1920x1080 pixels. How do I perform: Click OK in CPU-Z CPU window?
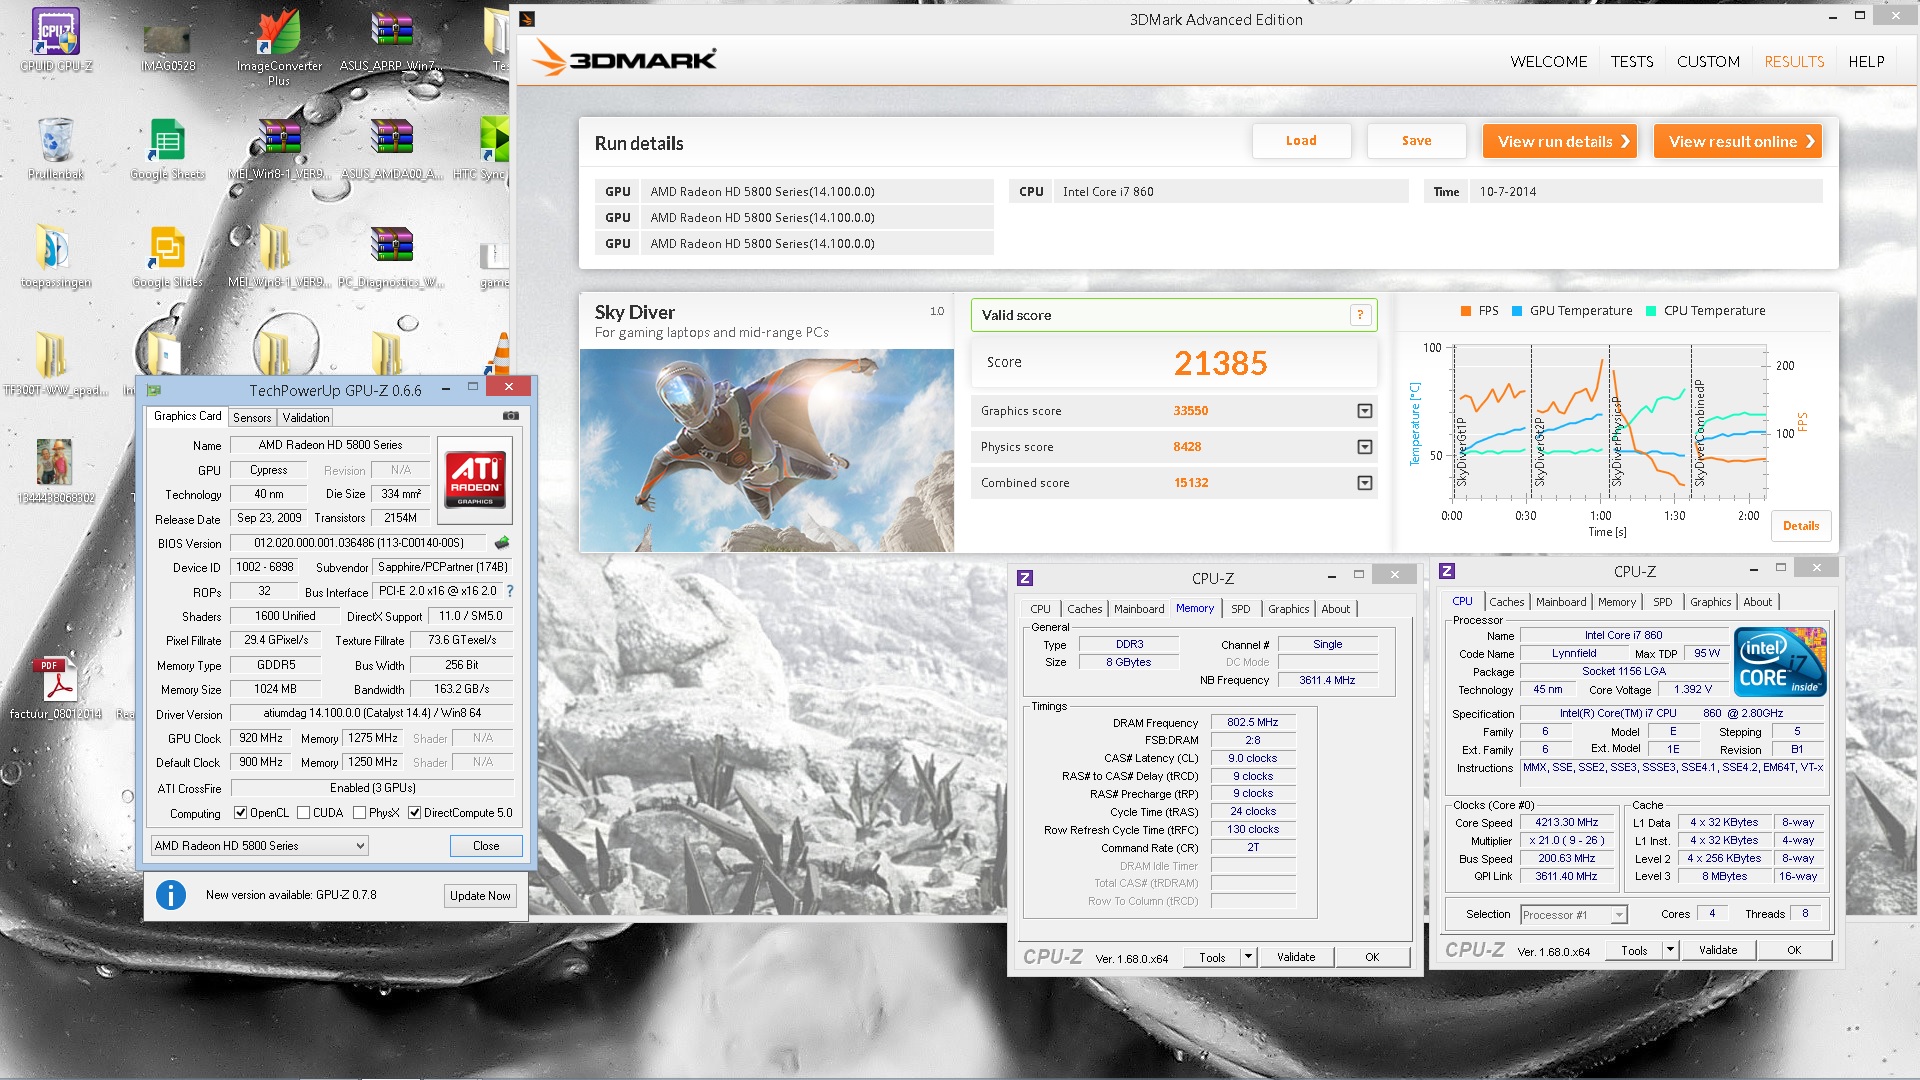[1794, 950]
